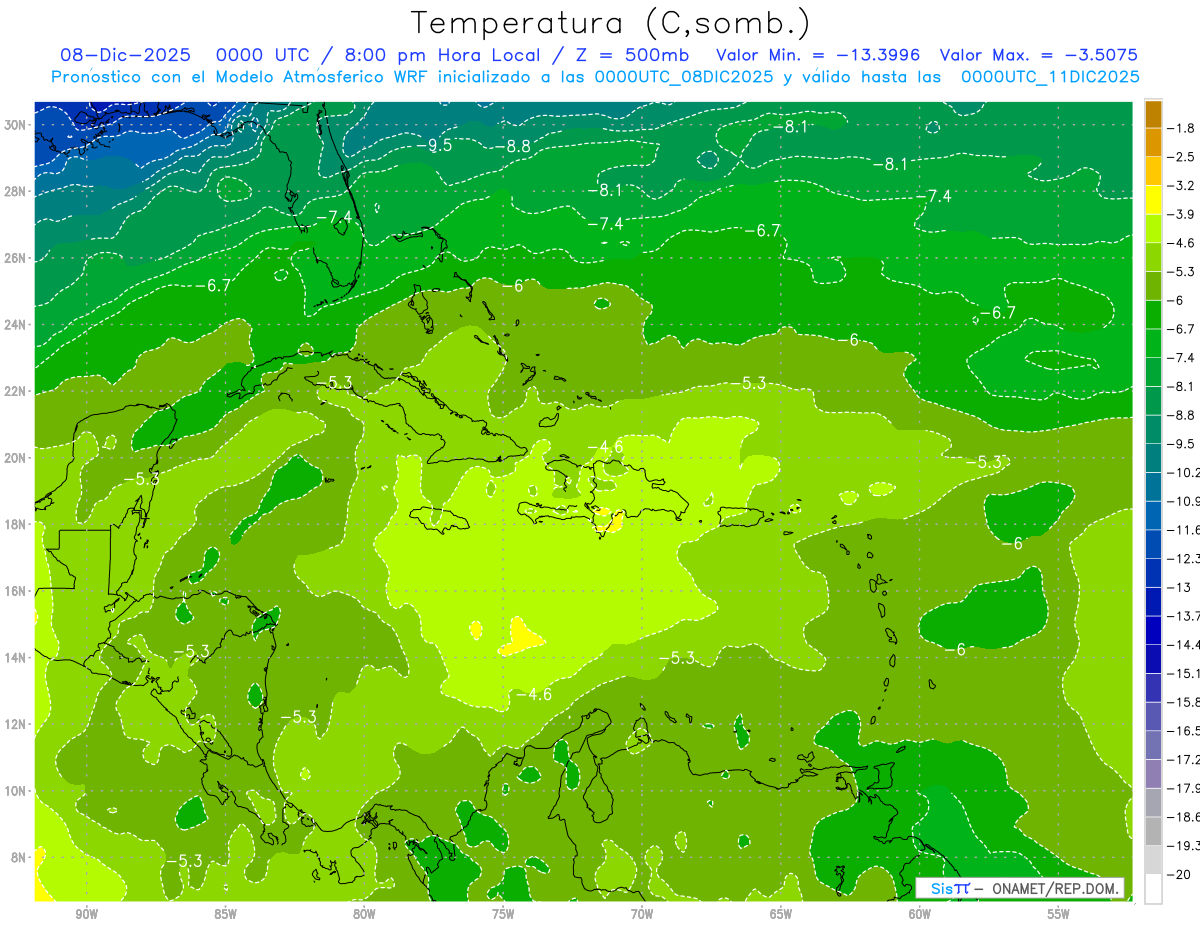The image size is (1200, 927).
Task: Click the 30N latitude axis label
Action: (15, 125)
